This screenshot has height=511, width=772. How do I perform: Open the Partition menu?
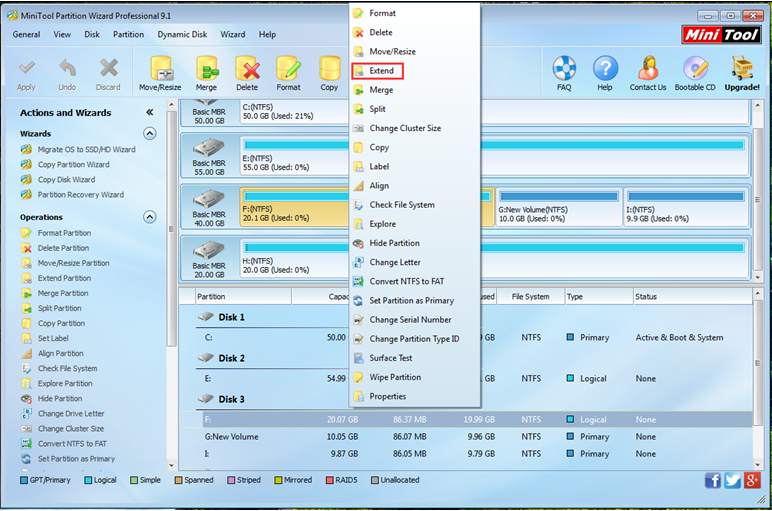[x=129, y=34]
